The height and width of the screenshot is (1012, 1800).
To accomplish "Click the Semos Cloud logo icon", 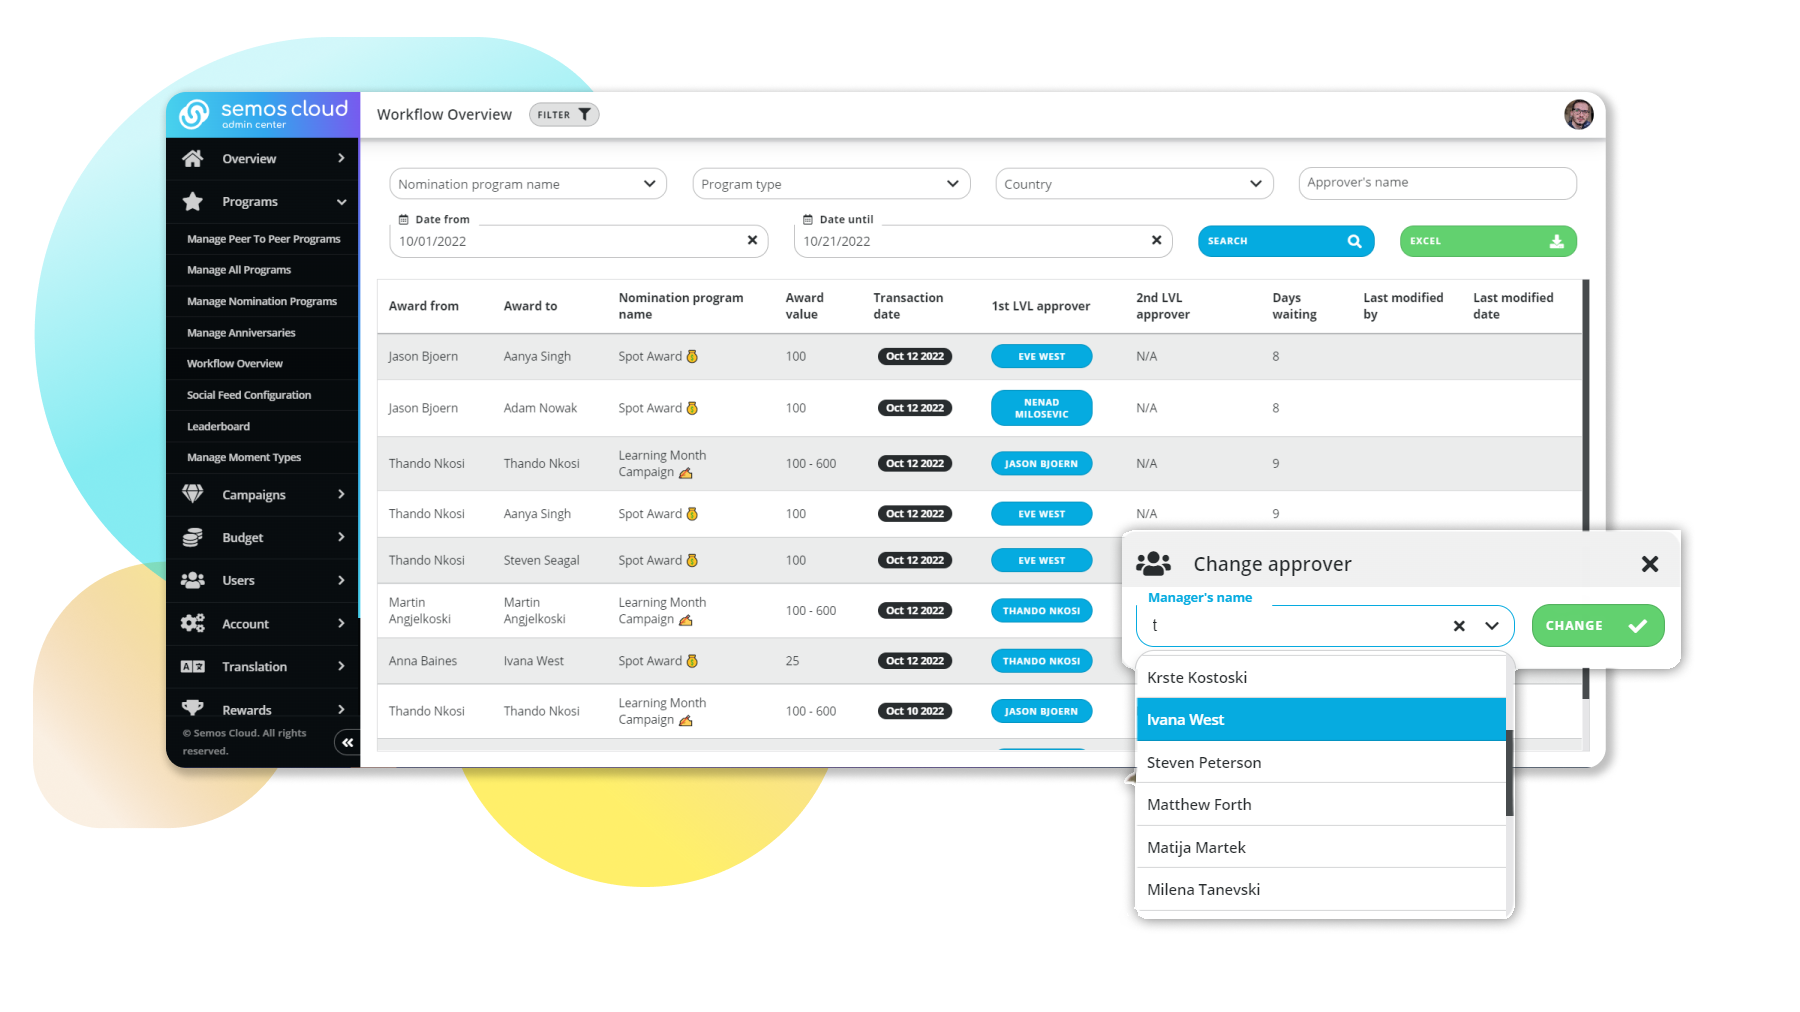I will [x=194, y=114].
